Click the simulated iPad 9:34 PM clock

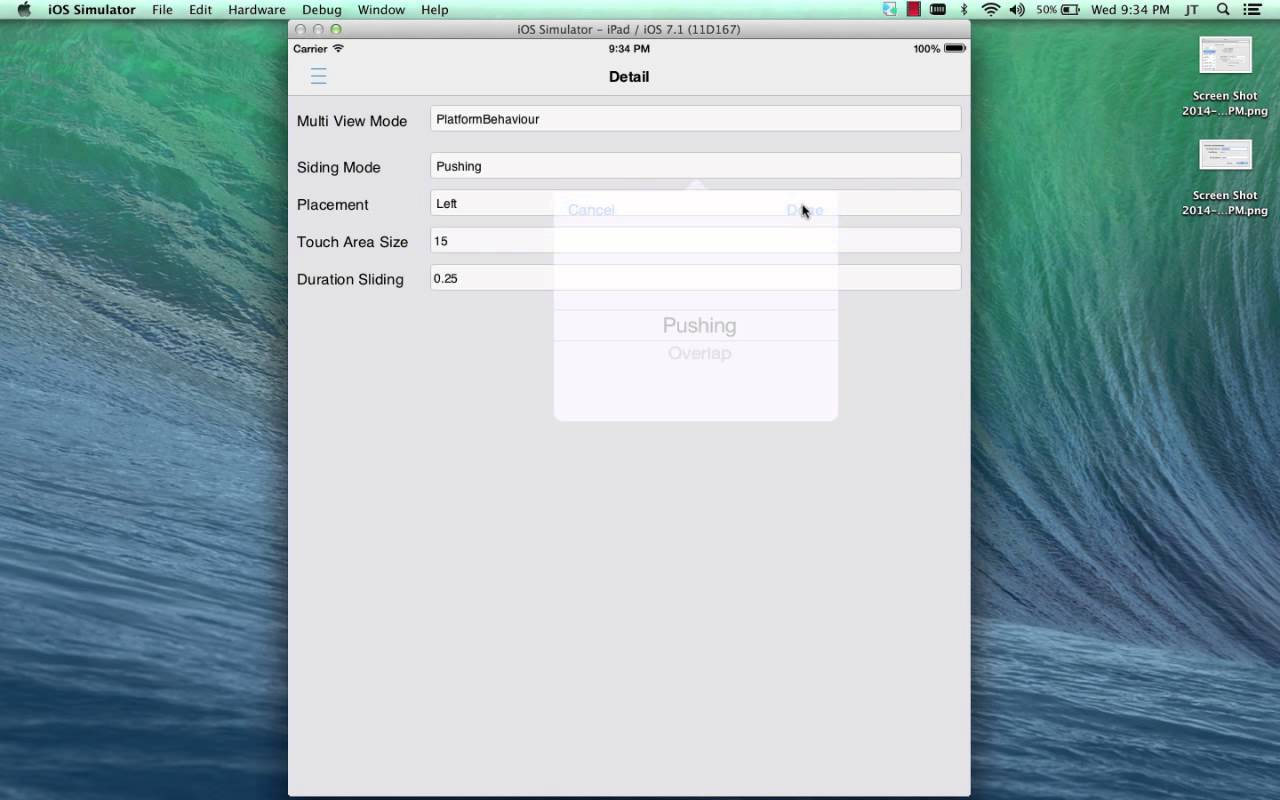629,48
